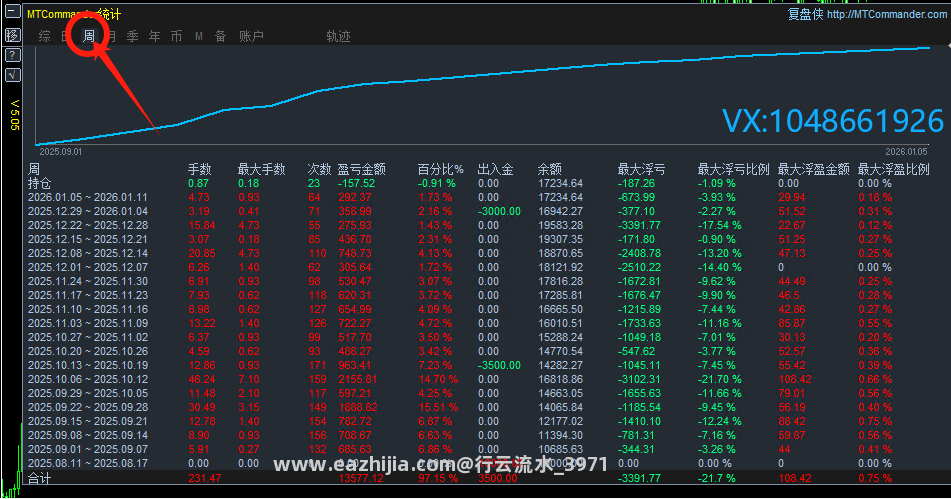
Task: Switch to the 季 quarterly tab
Action: click(132, 36)
